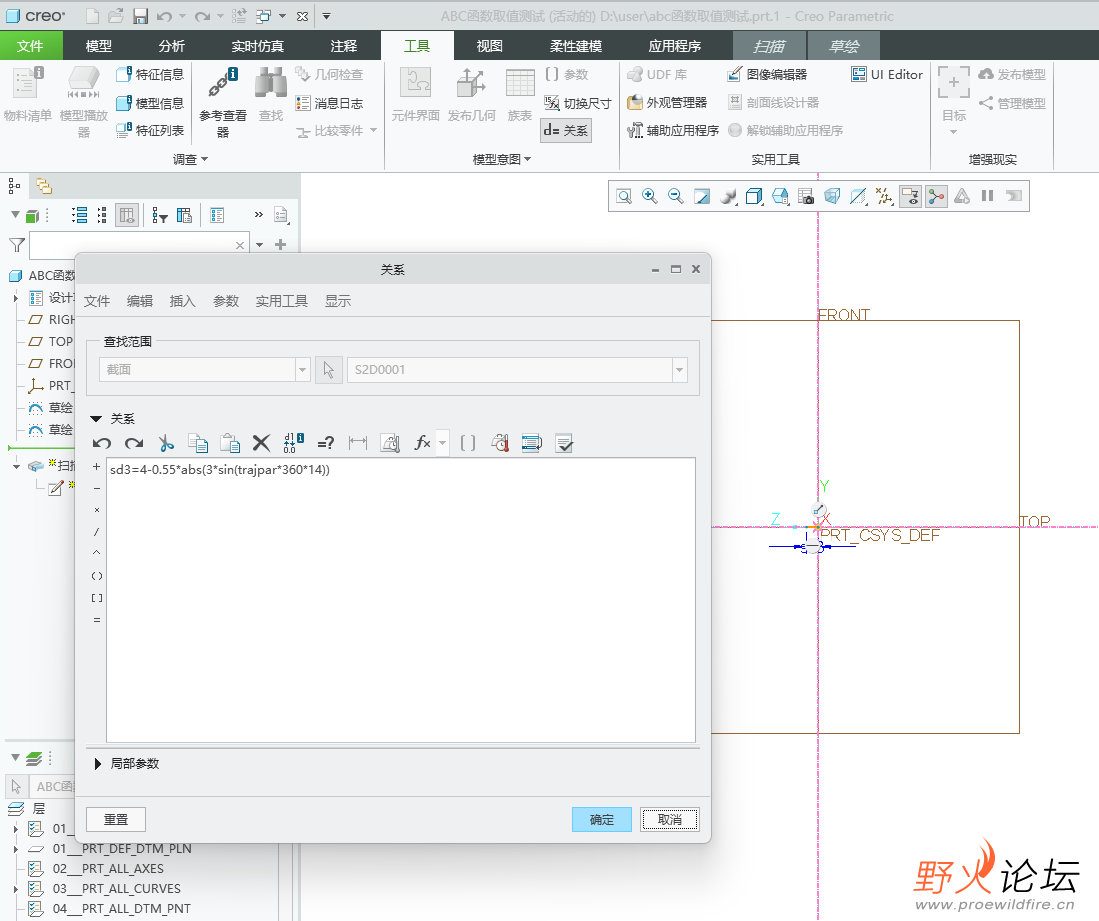This screenshot has width=1099, height=921.
Task: Launch UI Editor tool
Action: pyautogui.click(x=887, y=74)
